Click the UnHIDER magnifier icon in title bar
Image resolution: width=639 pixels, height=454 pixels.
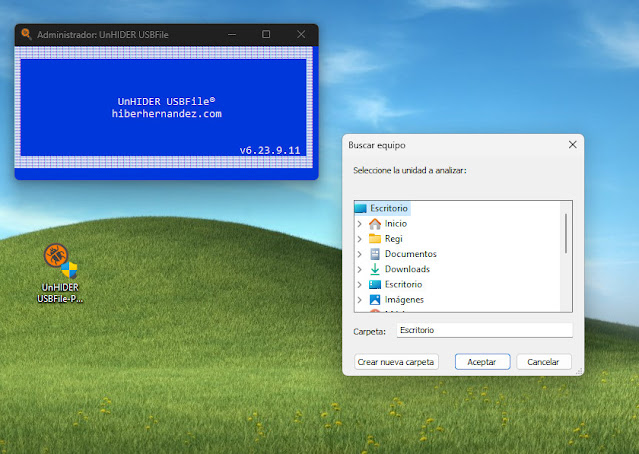click(26, 34)
